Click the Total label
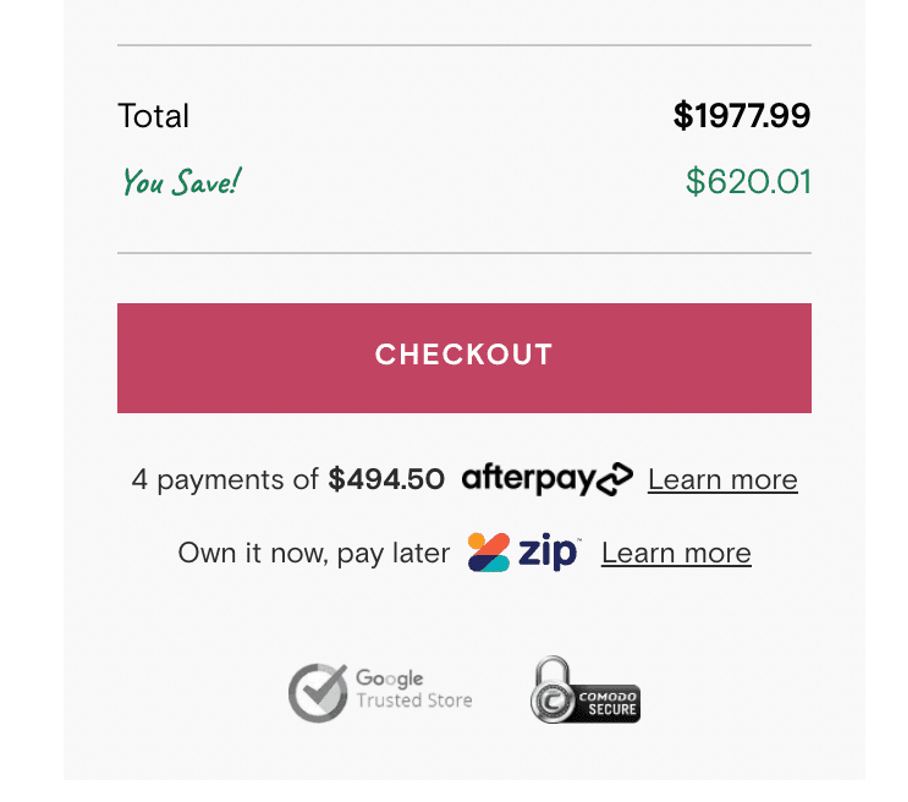The width and height of the screenshot is (908, 802). (x=153, y=116)
